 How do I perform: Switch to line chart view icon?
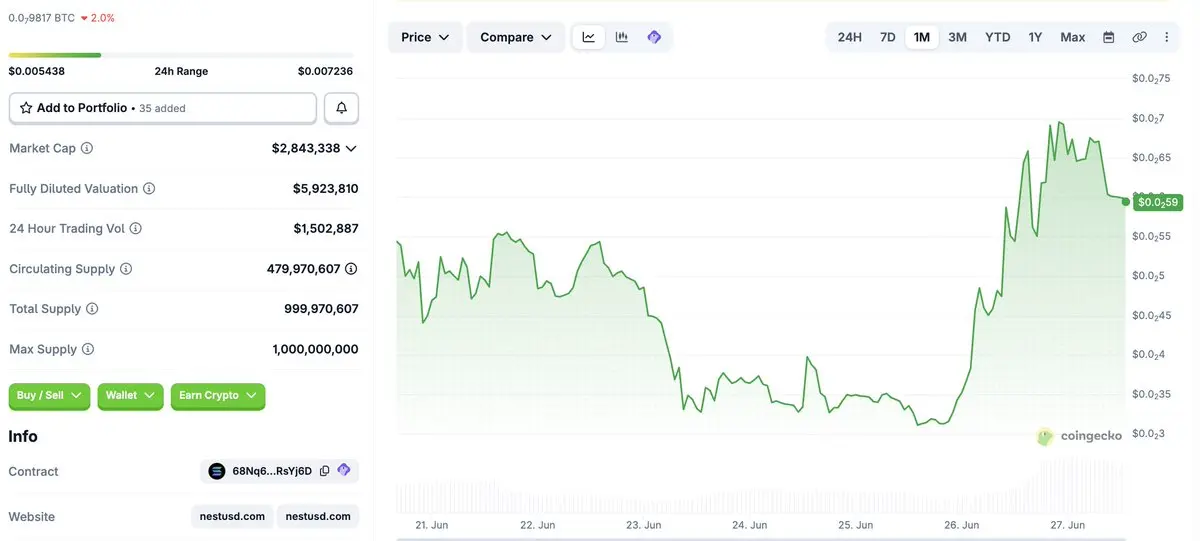(589, 37)
